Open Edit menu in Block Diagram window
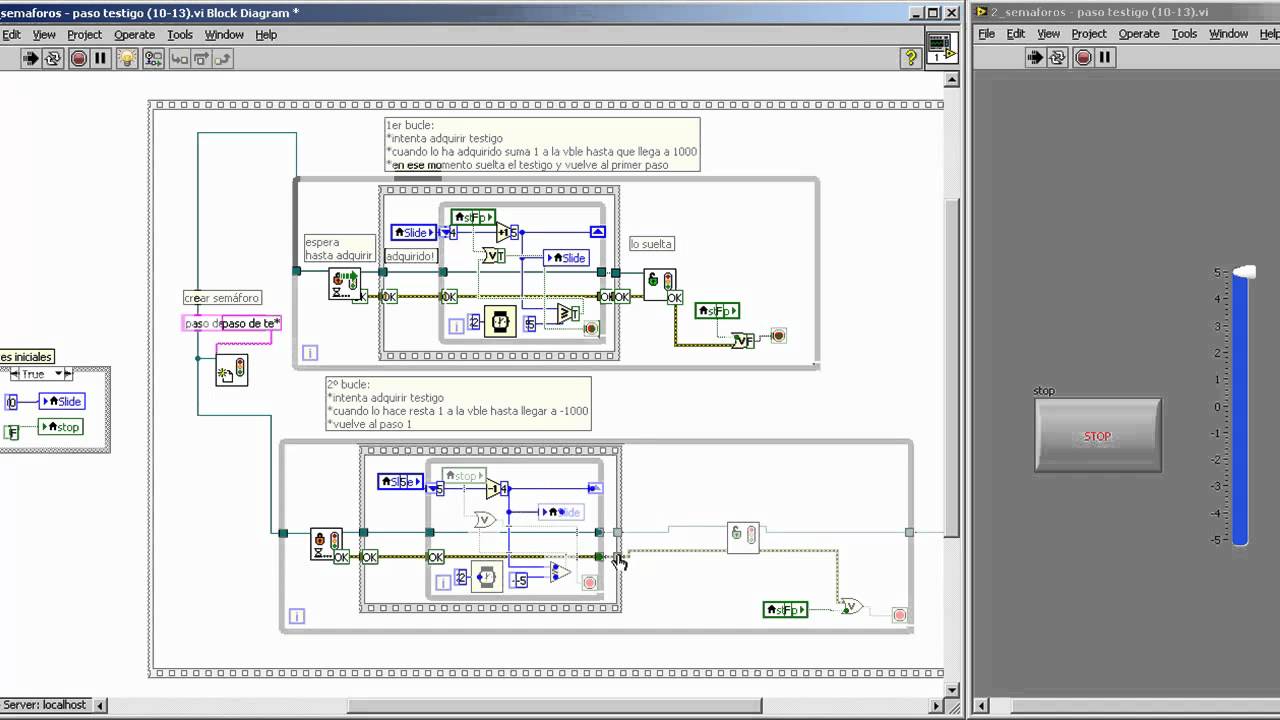The height and width of the screenshot is (720, 1280). click(11, 34)
